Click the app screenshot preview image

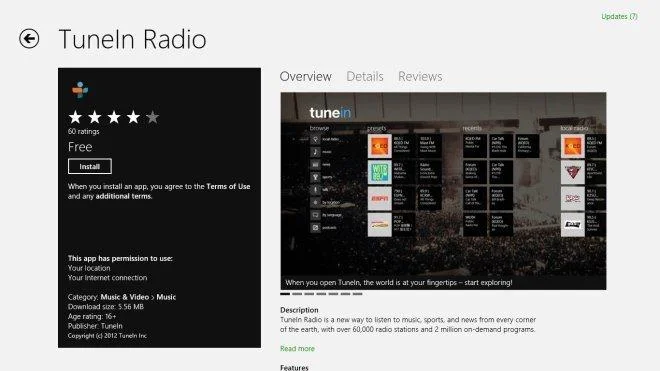(443, 191)
